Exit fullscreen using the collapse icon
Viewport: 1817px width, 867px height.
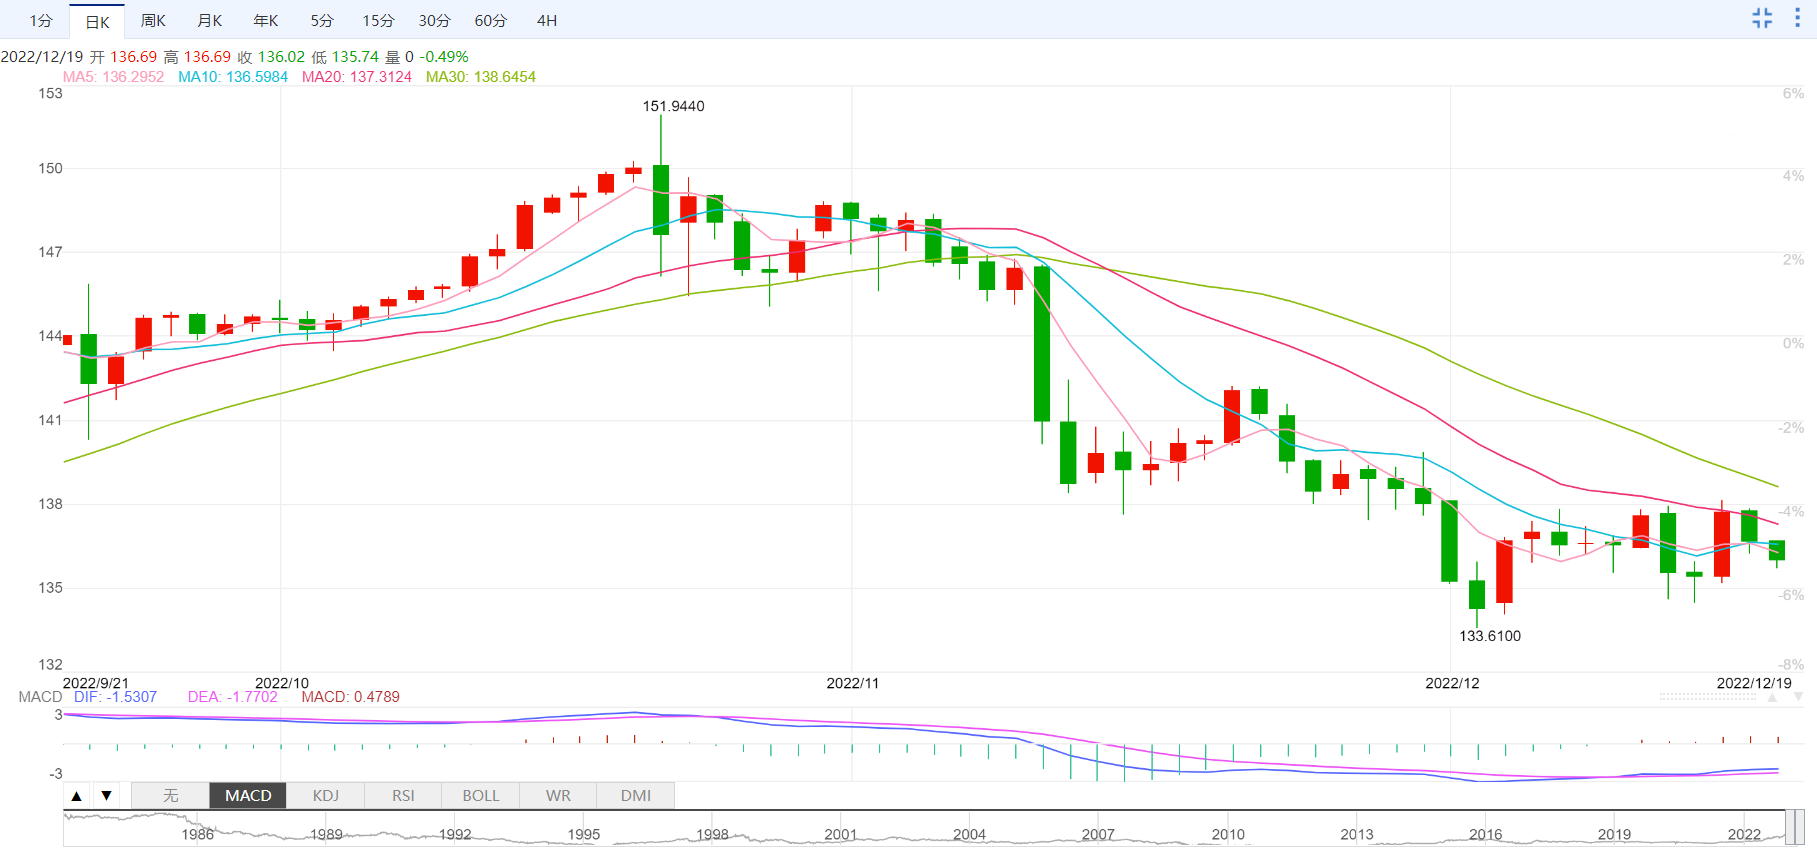pyautogui.click(x=1762, y=18)
